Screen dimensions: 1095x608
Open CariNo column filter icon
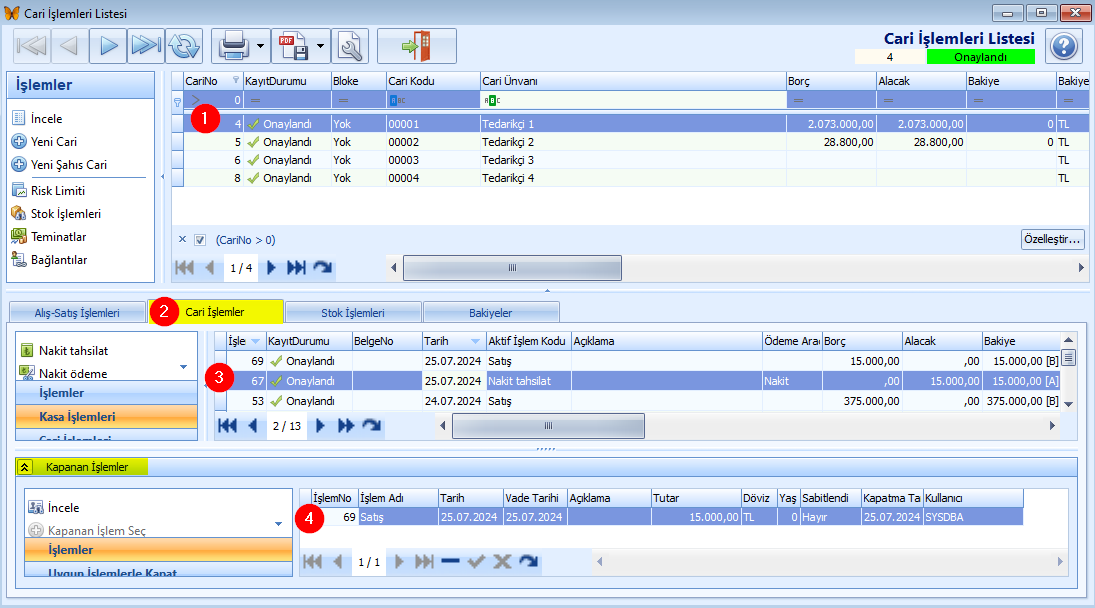235,80
